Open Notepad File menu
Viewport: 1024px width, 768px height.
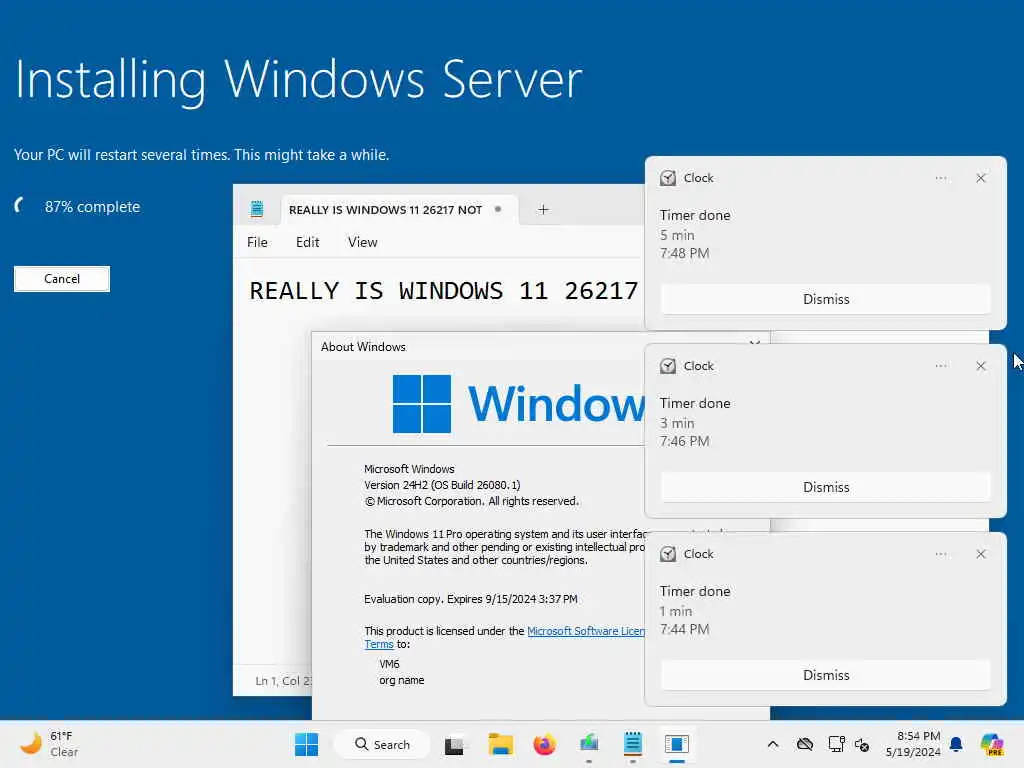coord(257,242)
